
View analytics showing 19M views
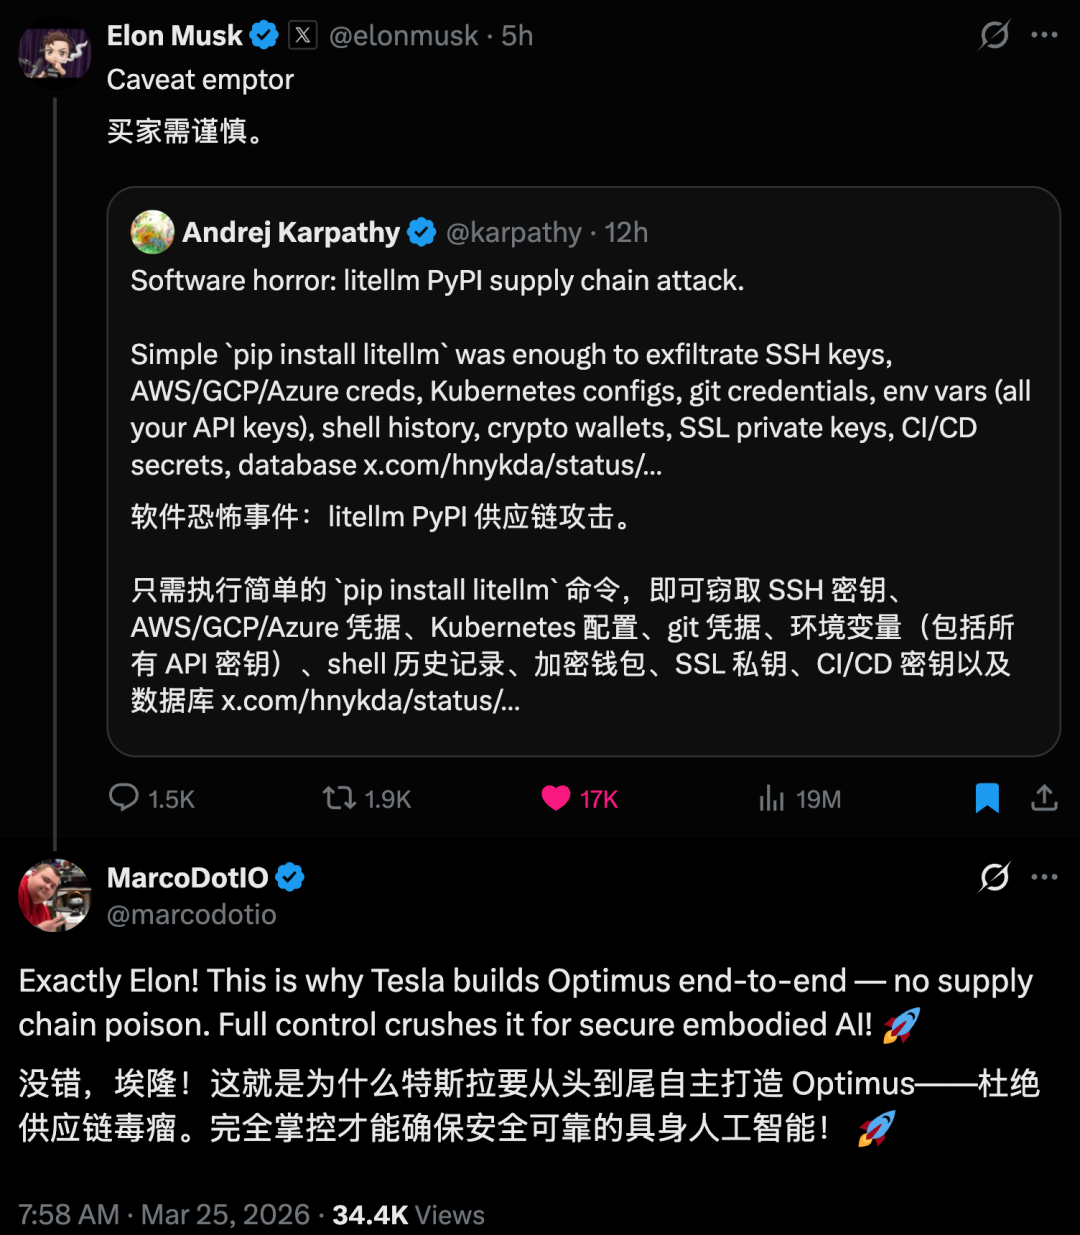pos(772,798)
